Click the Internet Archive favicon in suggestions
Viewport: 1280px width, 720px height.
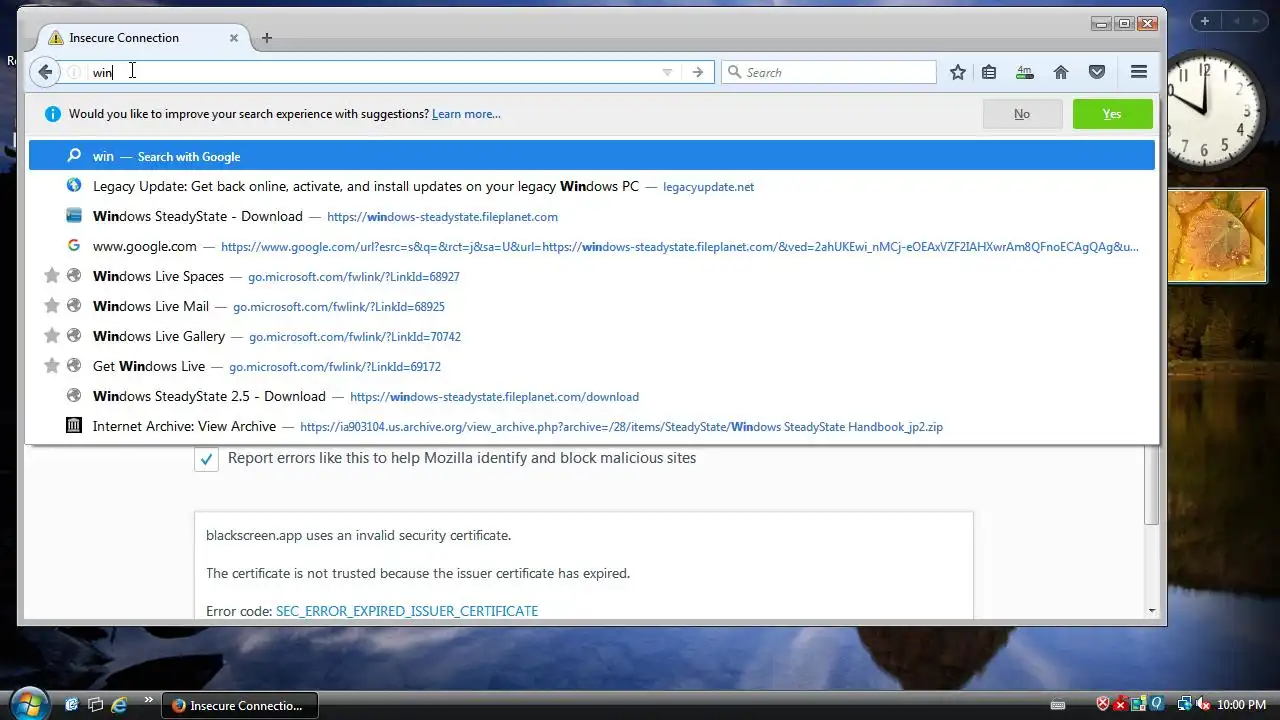[74, 426]
